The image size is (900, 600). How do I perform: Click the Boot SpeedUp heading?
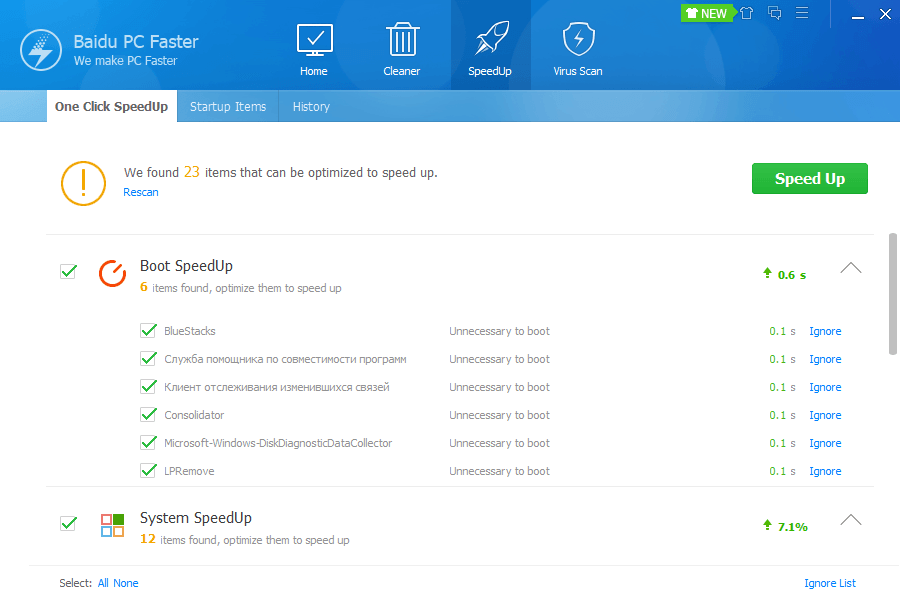(x=186, y=266)
